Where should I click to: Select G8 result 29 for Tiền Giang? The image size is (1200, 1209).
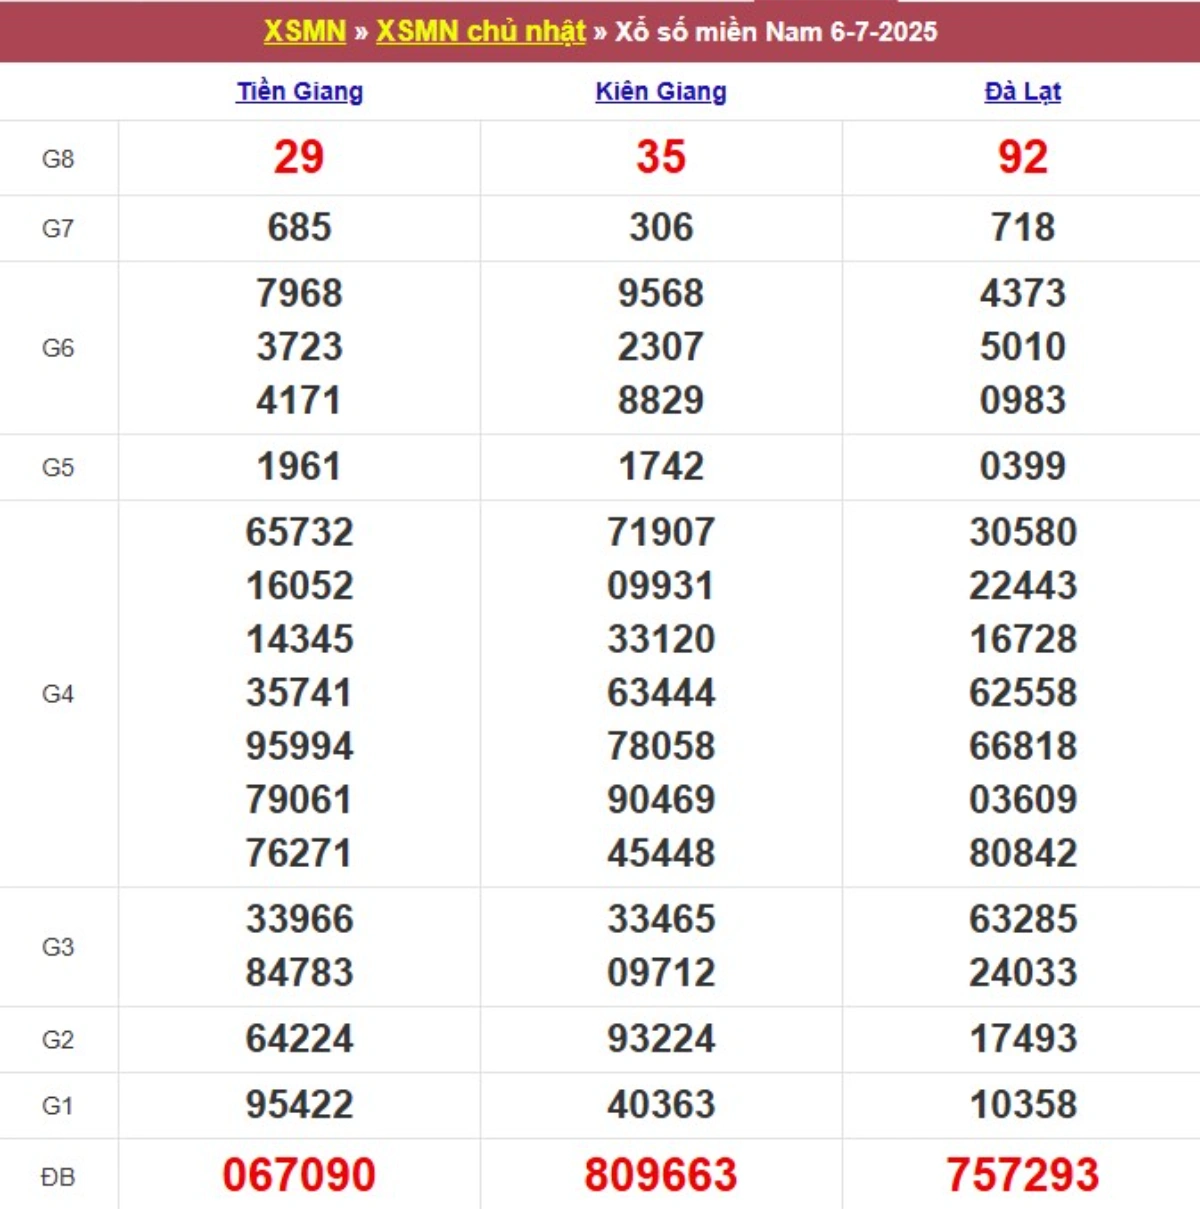click(299, 157)
